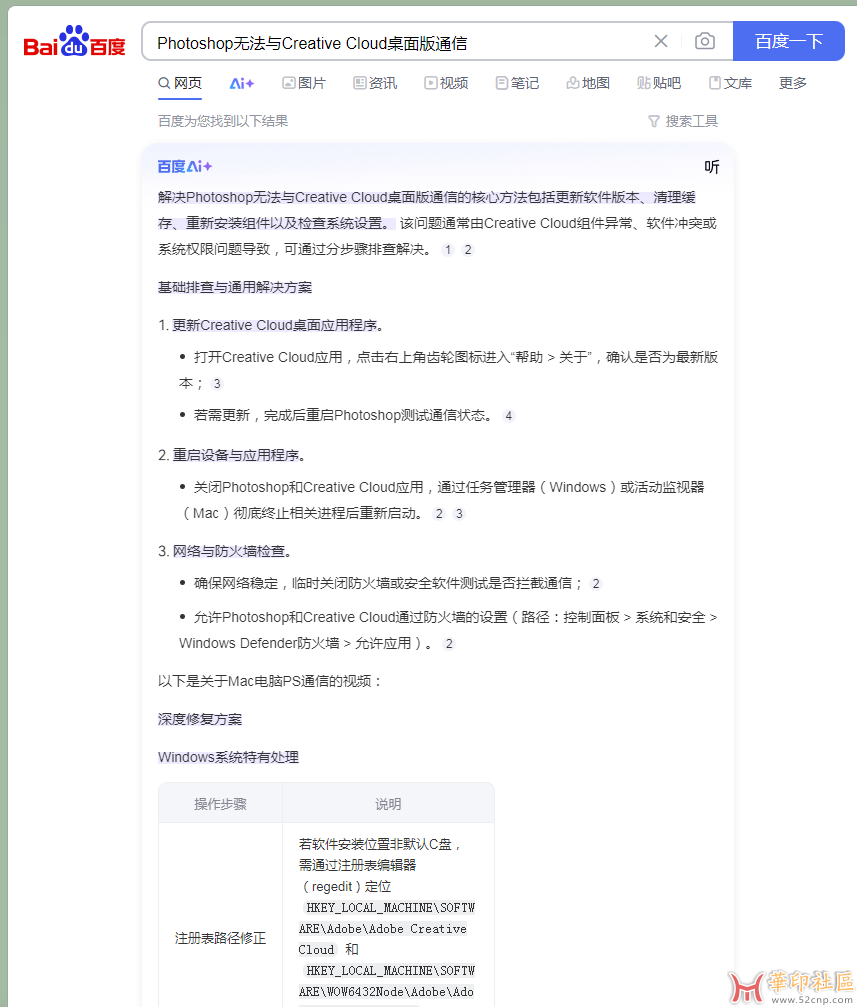Open 搜索工具 filter options
The height and width of the screenshot is (1007, 857).
[683, 121]
